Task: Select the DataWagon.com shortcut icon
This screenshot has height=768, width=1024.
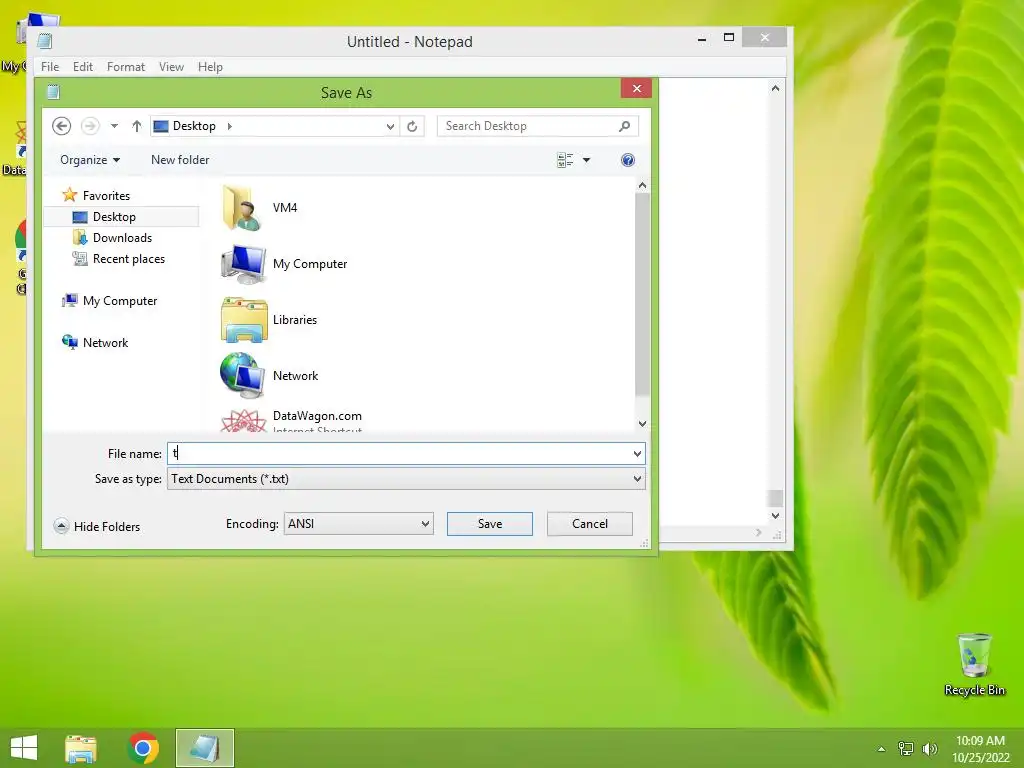Action: click(x=244, y=421)
